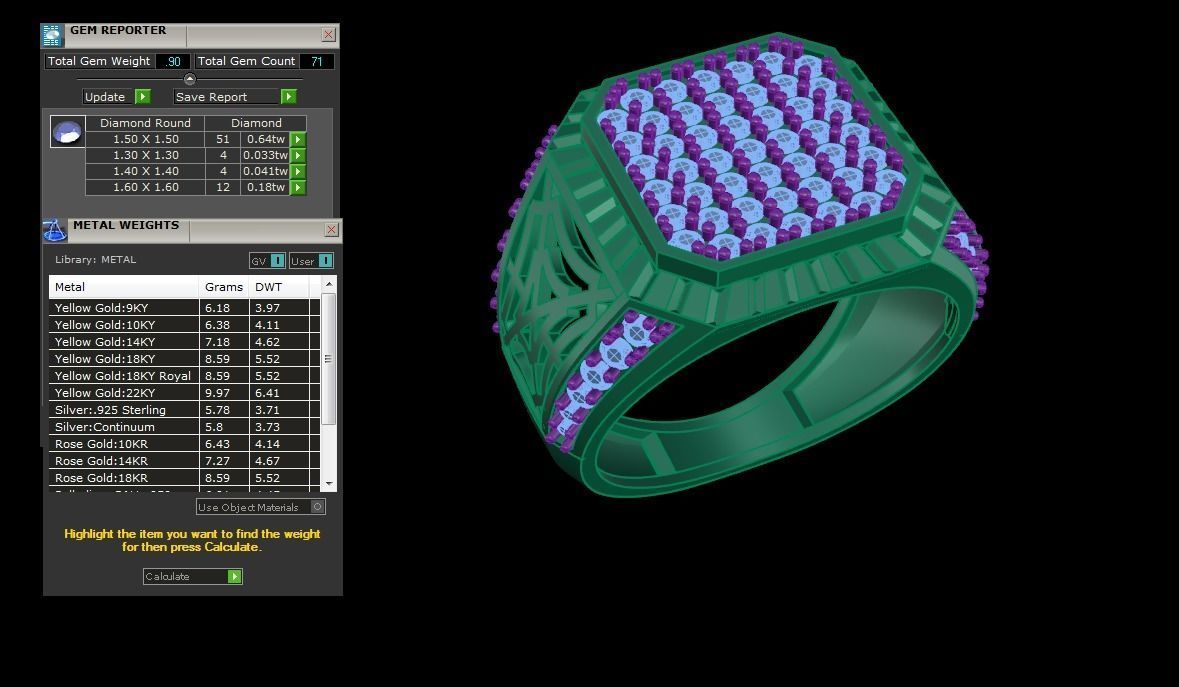The width and height of the screenshot is (1179, 687).
Task: Click metal list scrollbar down arrow
Action: [329, 484]
